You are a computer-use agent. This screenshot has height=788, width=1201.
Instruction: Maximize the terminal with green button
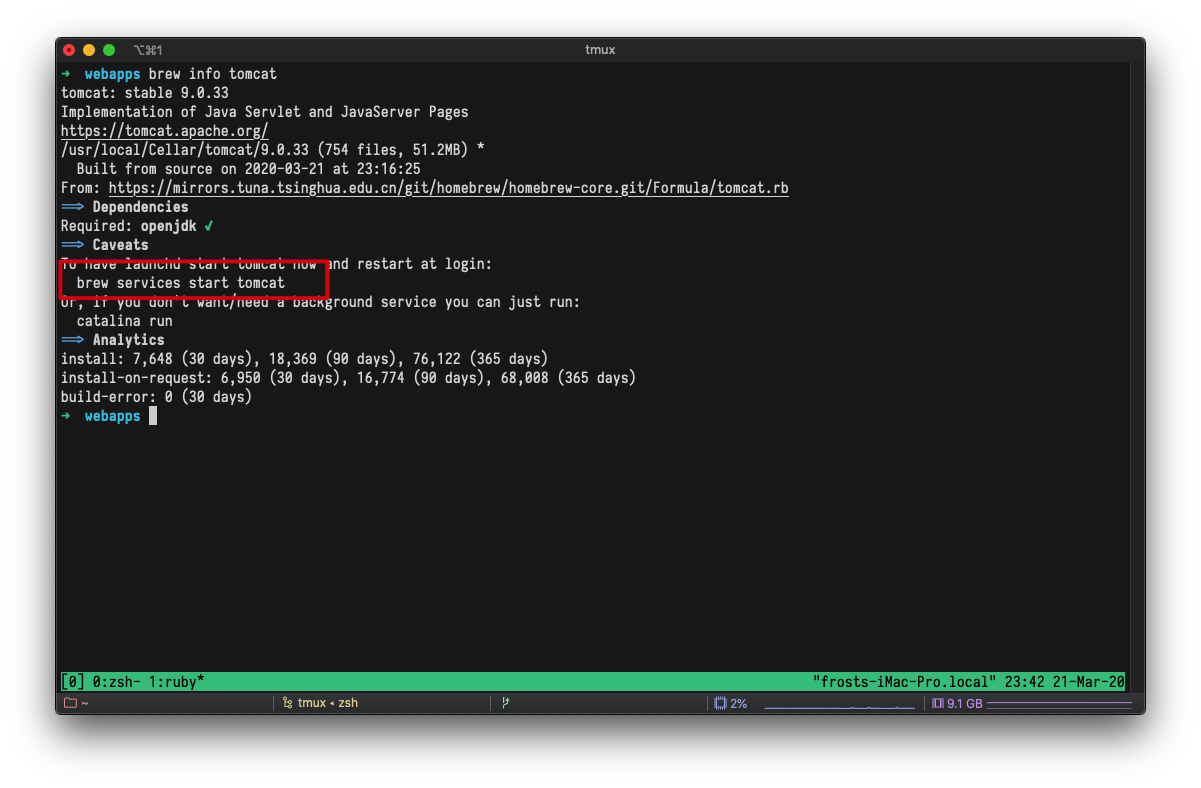pyautogui.click(x=109, y=49)
